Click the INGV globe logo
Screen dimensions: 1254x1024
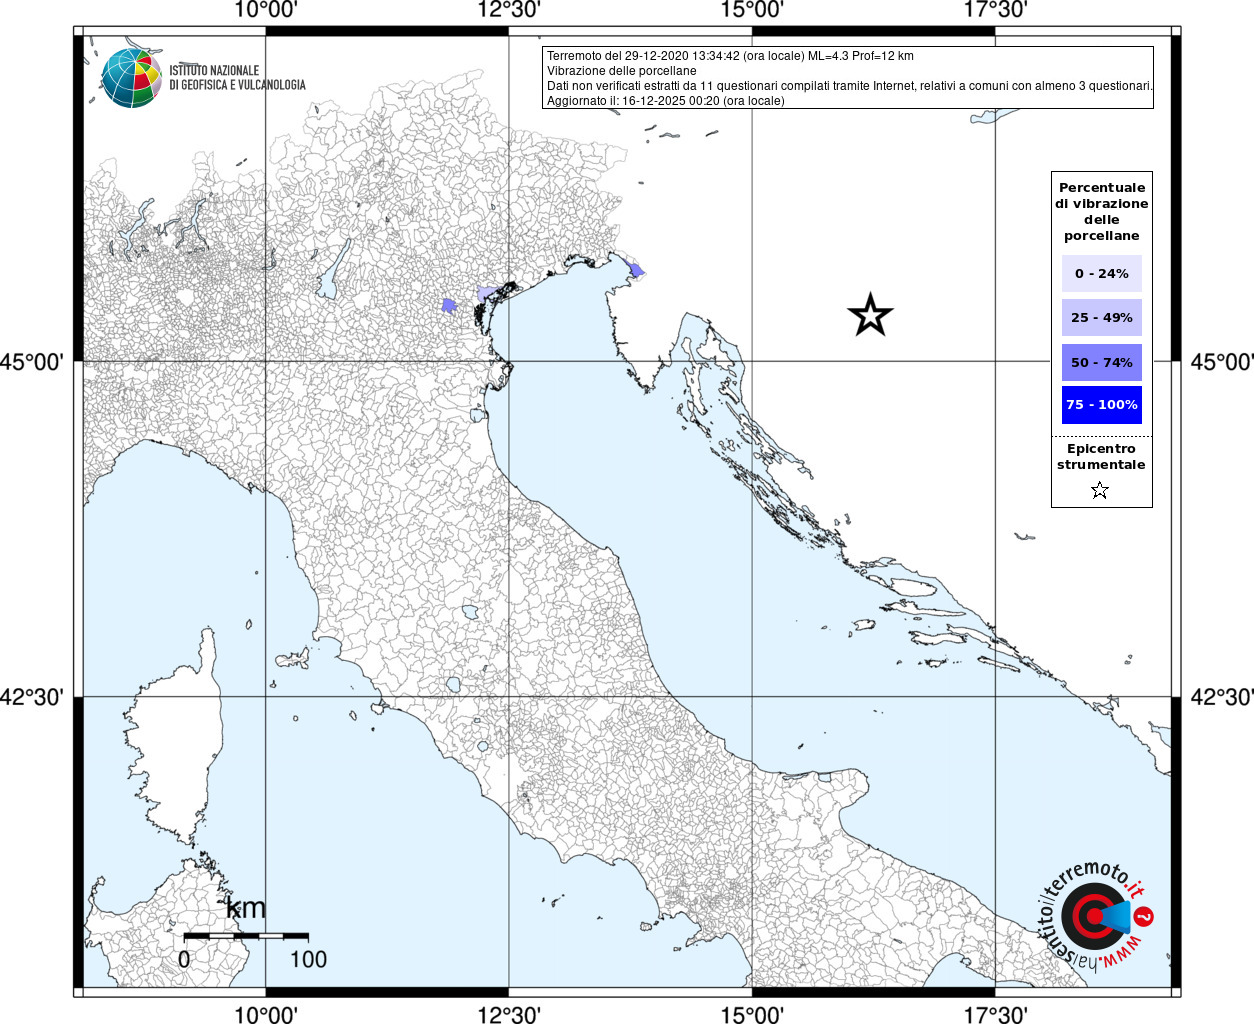(131, 78)
